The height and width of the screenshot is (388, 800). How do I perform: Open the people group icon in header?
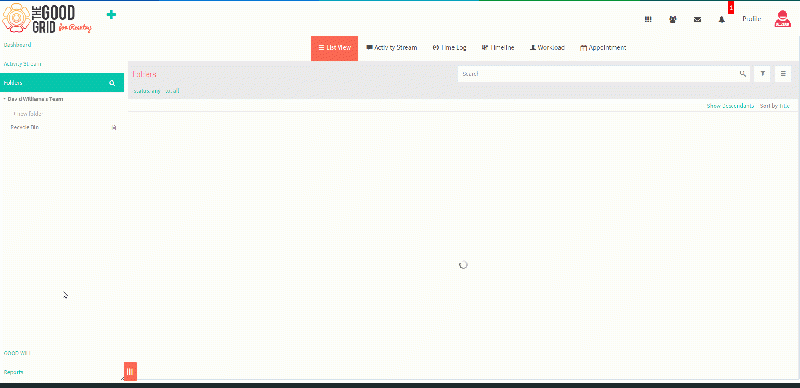(673, 19)
